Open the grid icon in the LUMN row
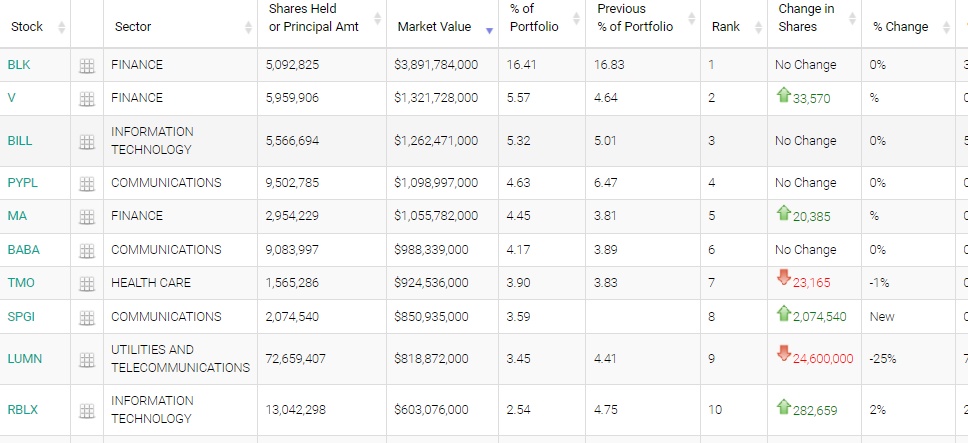 [x=87, y=359]
